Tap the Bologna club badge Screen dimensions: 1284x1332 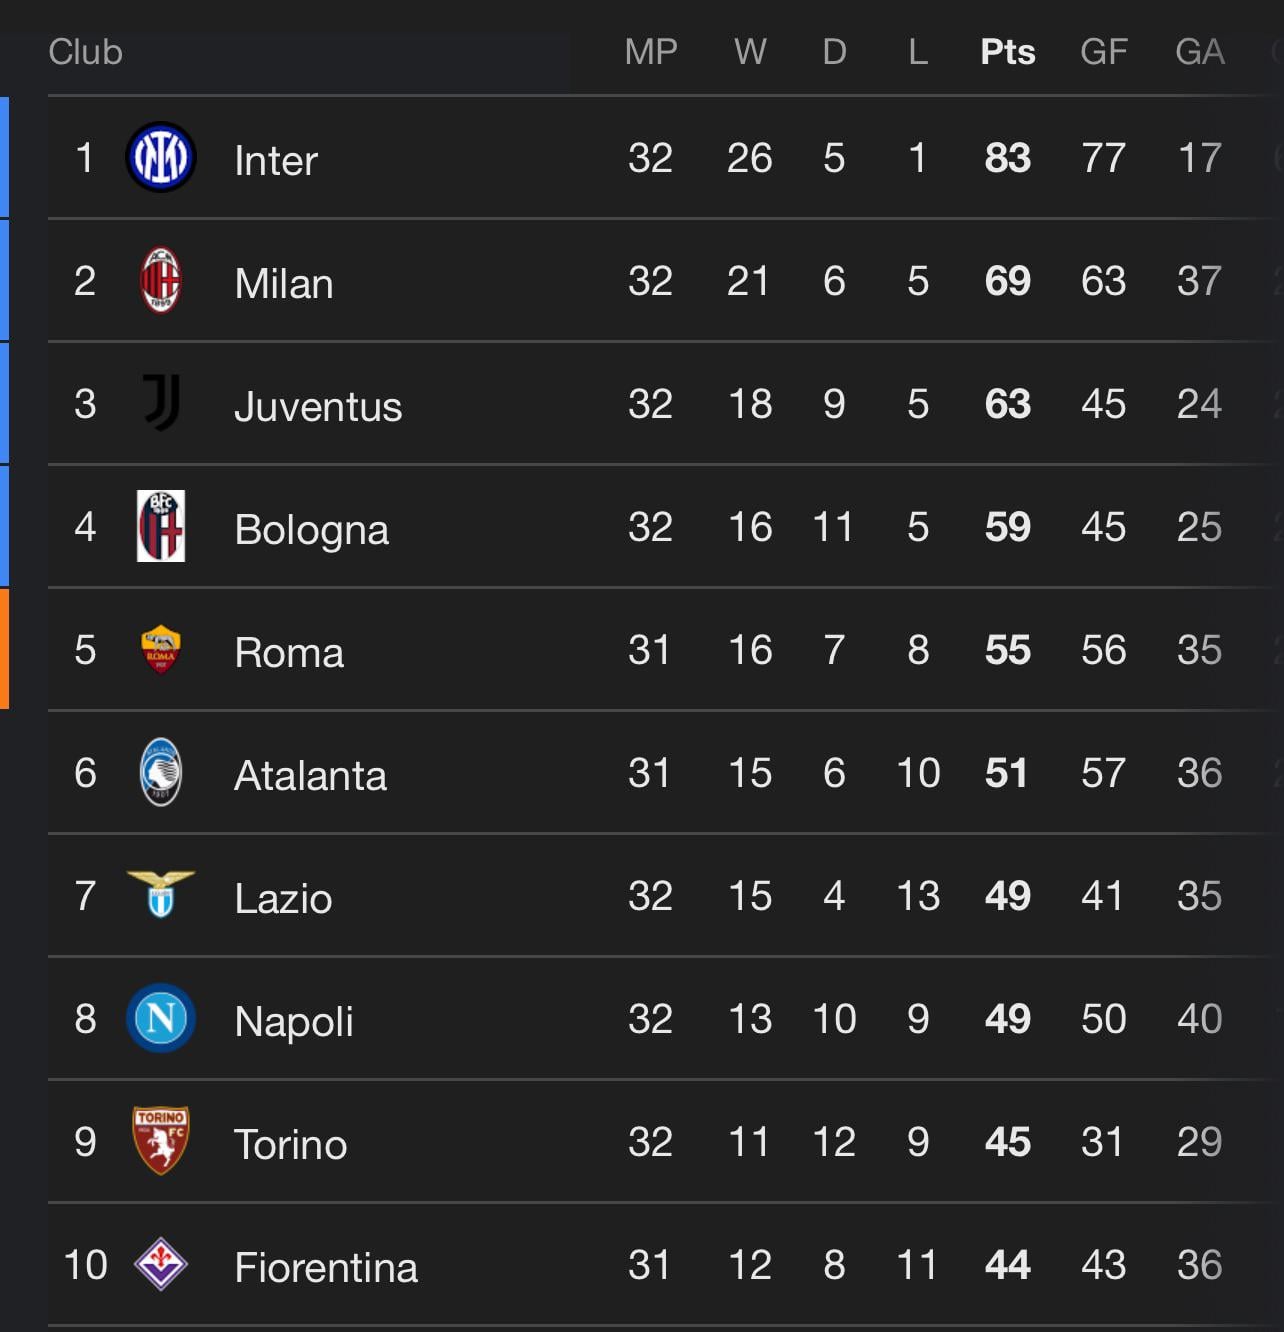coord(160,526)
